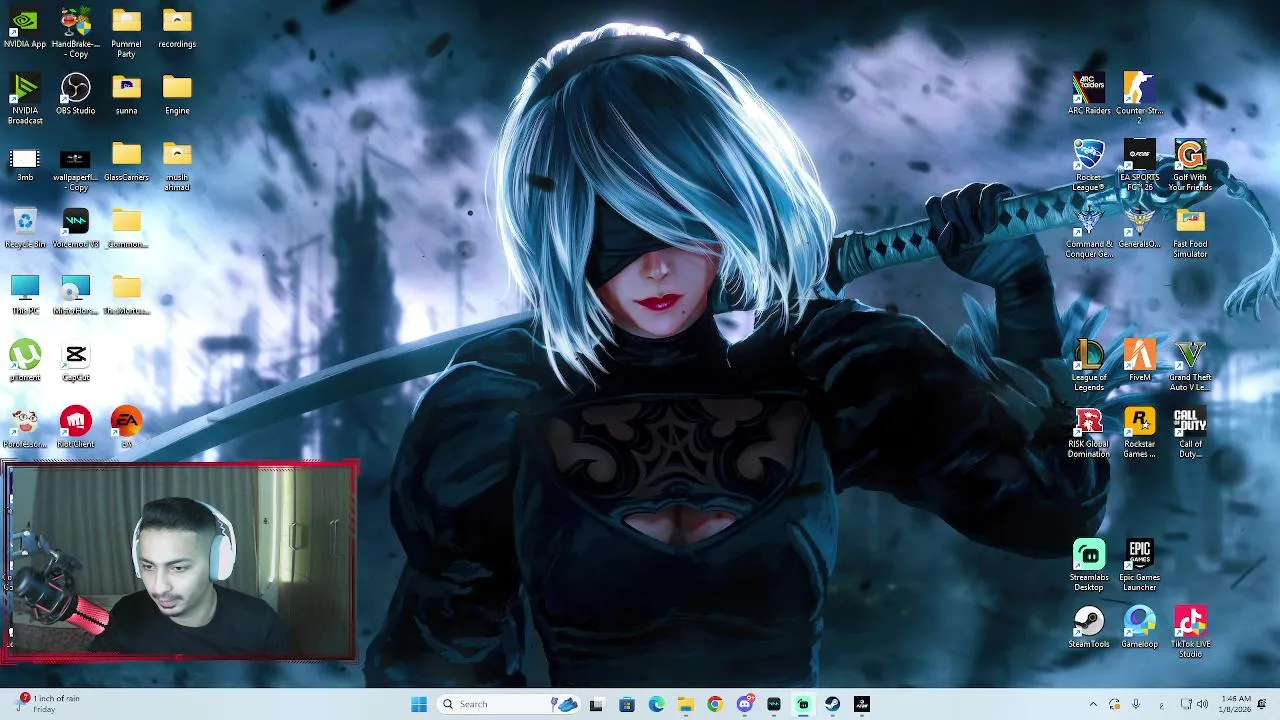This screenshot has width=1280, height=720.
Task: Select the Riot Client shortcut
Action: pyautogui.click(x=75, y=428)
